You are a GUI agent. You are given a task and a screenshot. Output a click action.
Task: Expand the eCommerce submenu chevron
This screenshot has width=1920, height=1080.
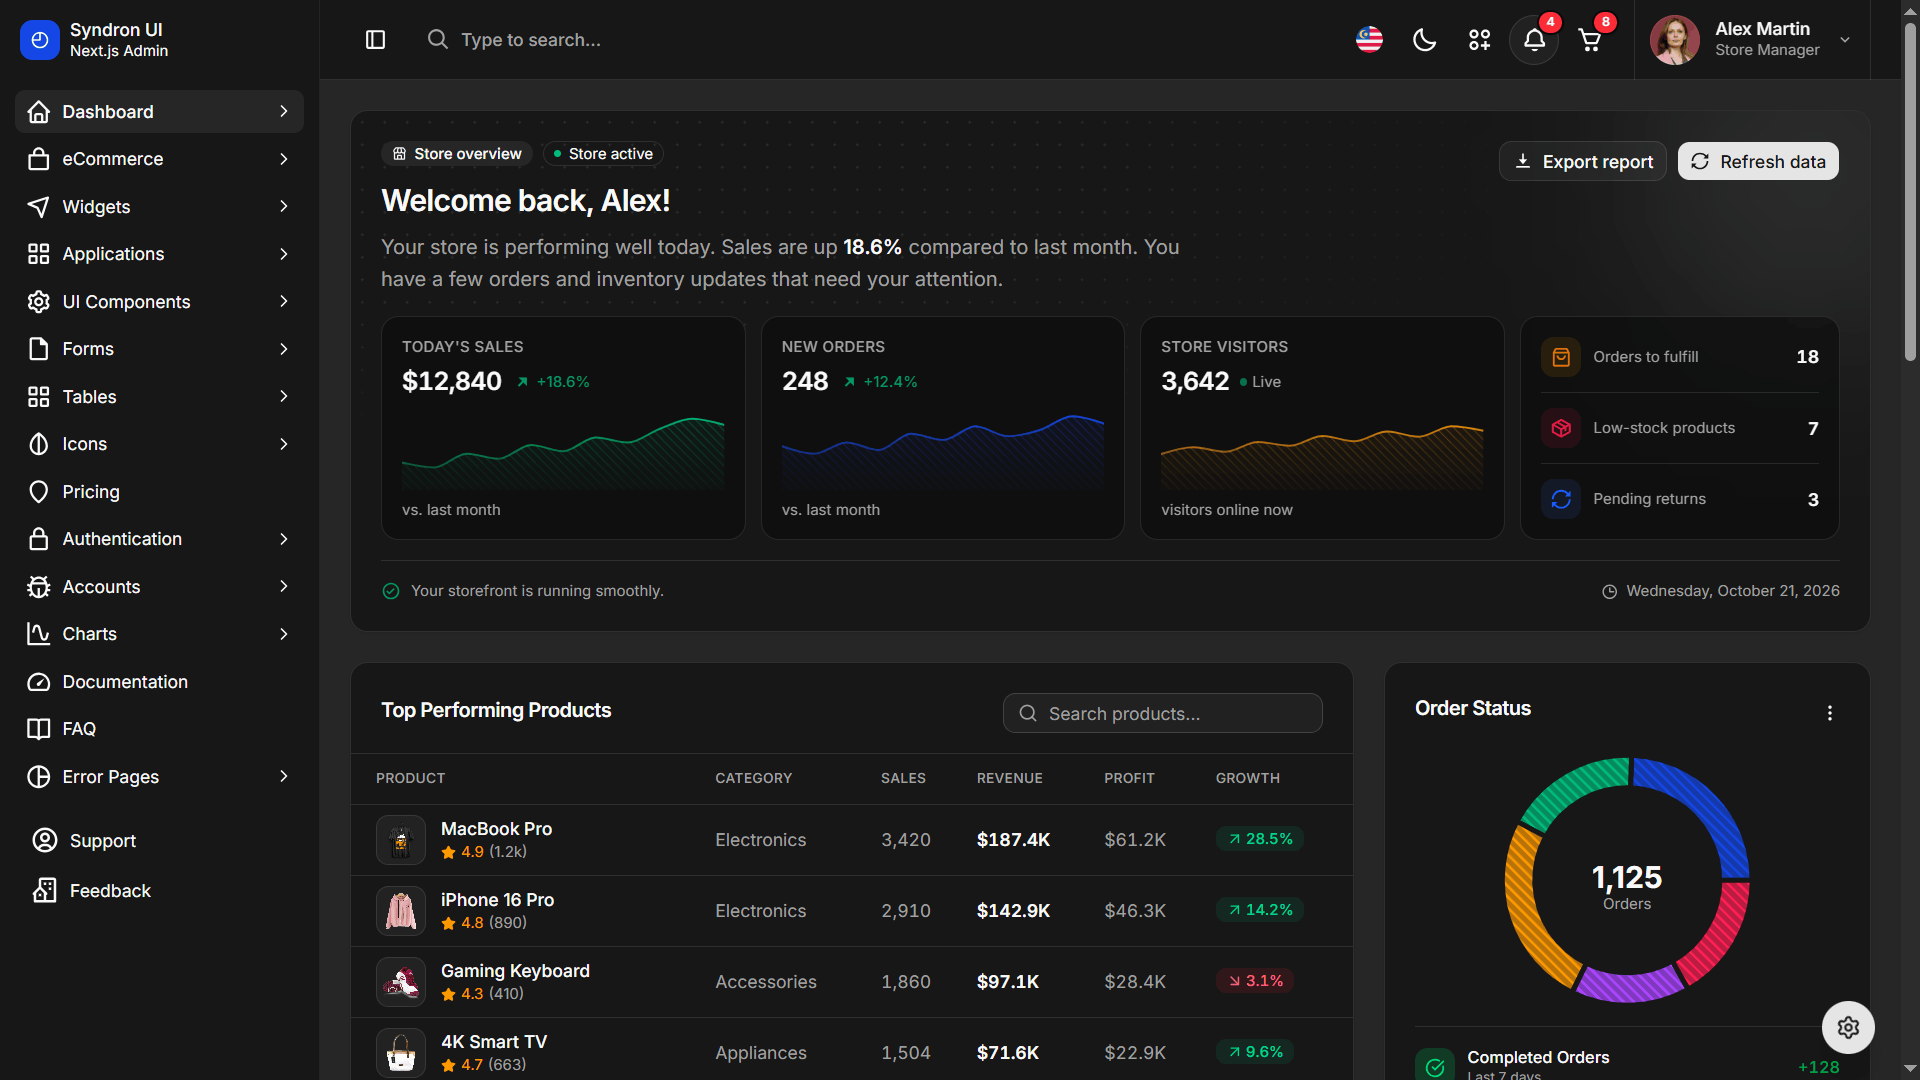pyautogui.click(x=284, y=159)
